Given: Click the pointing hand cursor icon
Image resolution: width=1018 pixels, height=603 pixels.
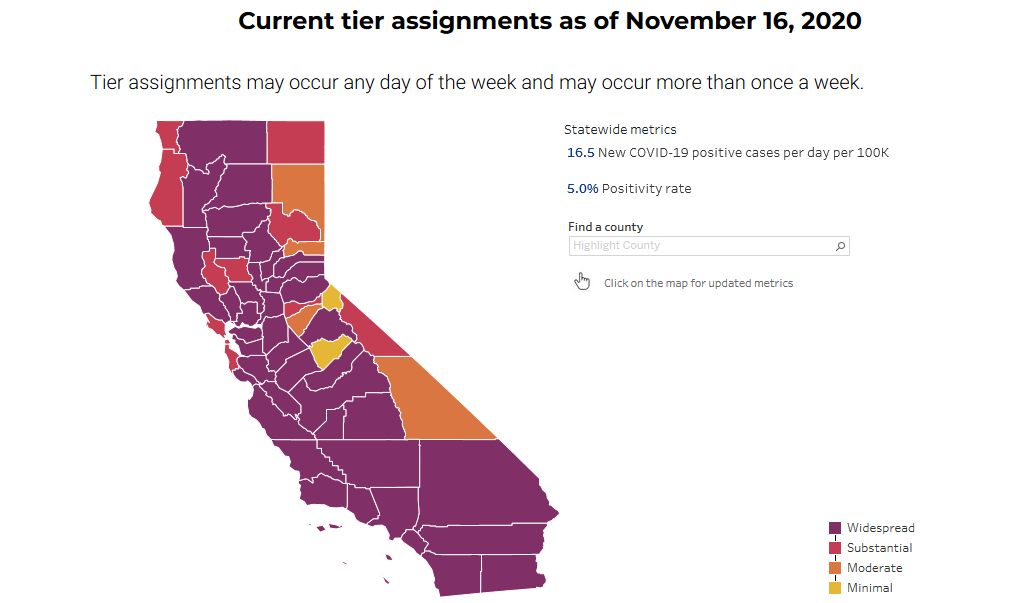Looking at the screenshot, I should 583,282.
